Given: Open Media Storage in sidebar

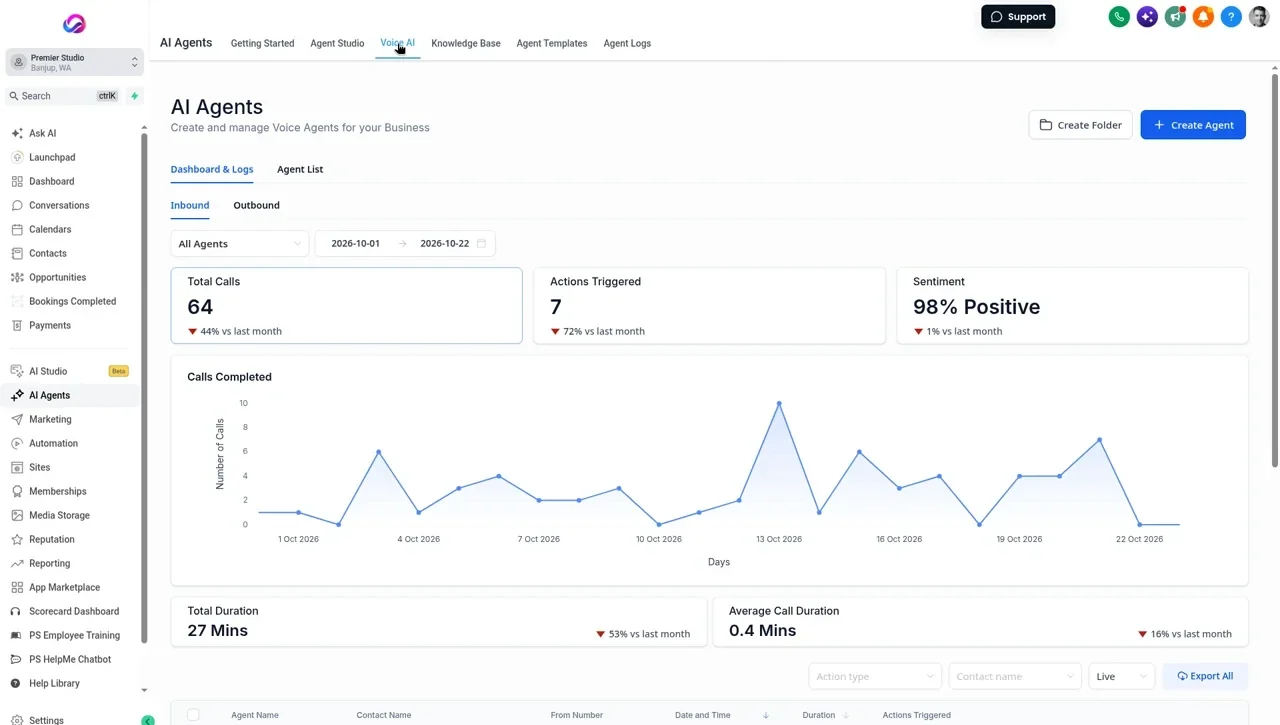Looking at the screenshot, I should 59,515.
